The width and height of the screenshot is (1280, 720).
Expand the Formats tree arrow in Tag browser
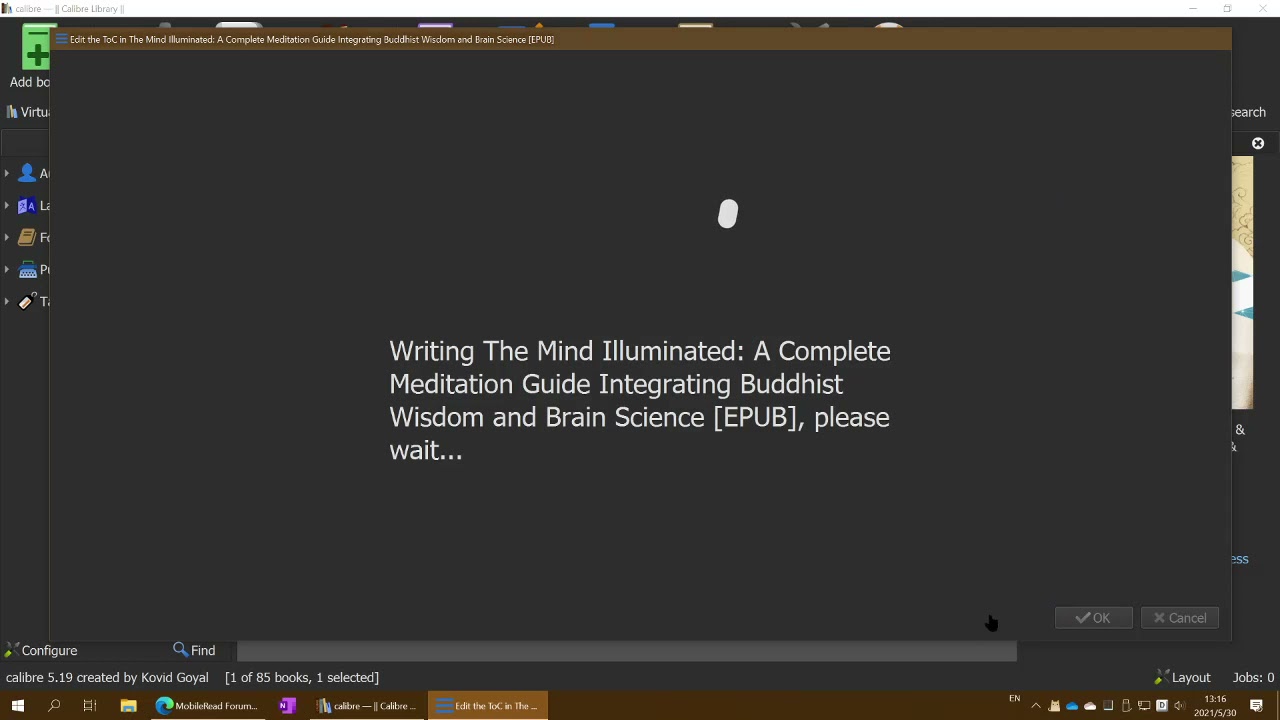click(x=7, y=237)
